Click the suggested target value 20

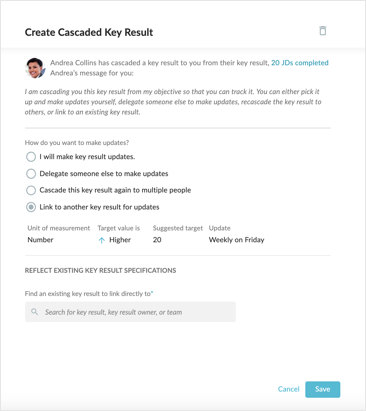tap(157, 240)
